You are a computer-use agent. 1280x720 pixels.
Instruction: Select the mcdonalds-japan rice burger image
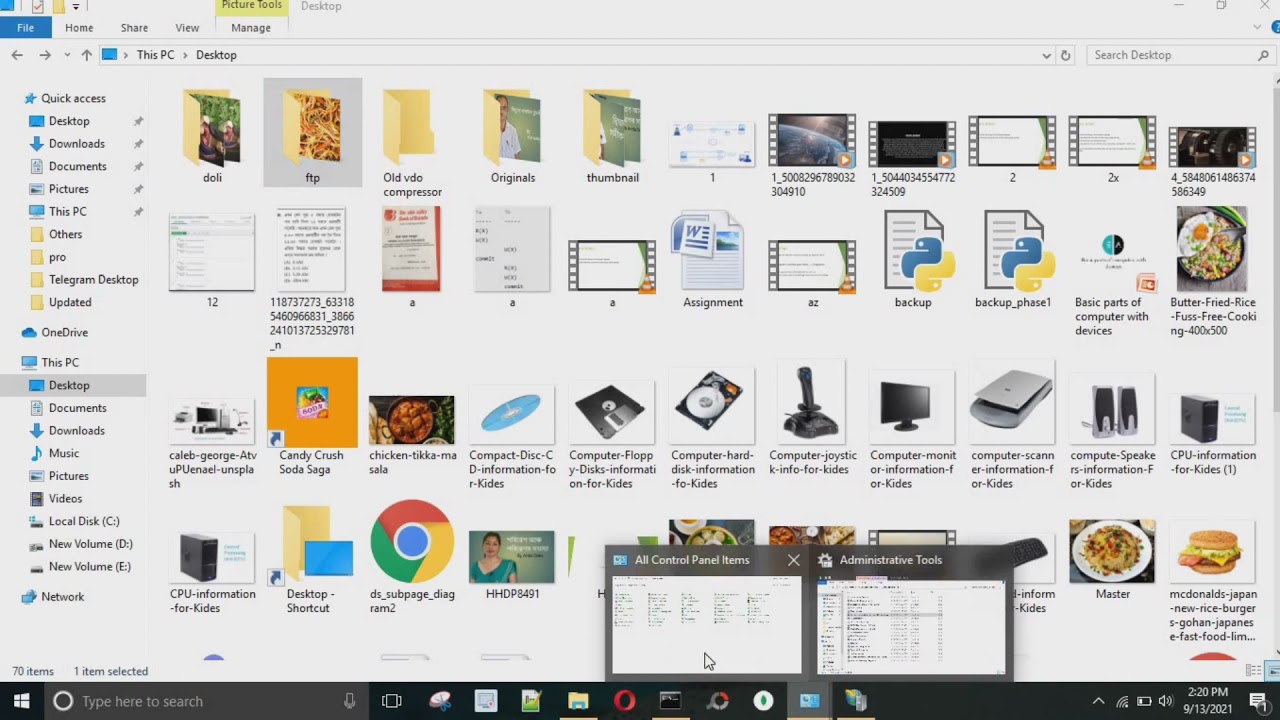[x=1212, y=580]
